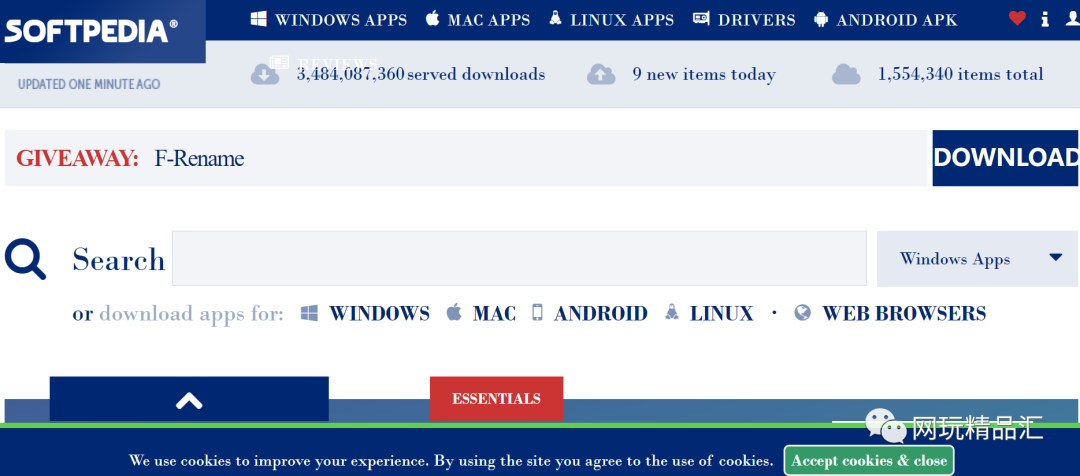Collapse the panel with the up chevron button
The image size is (1080, 476).
(x=189, y=399)
